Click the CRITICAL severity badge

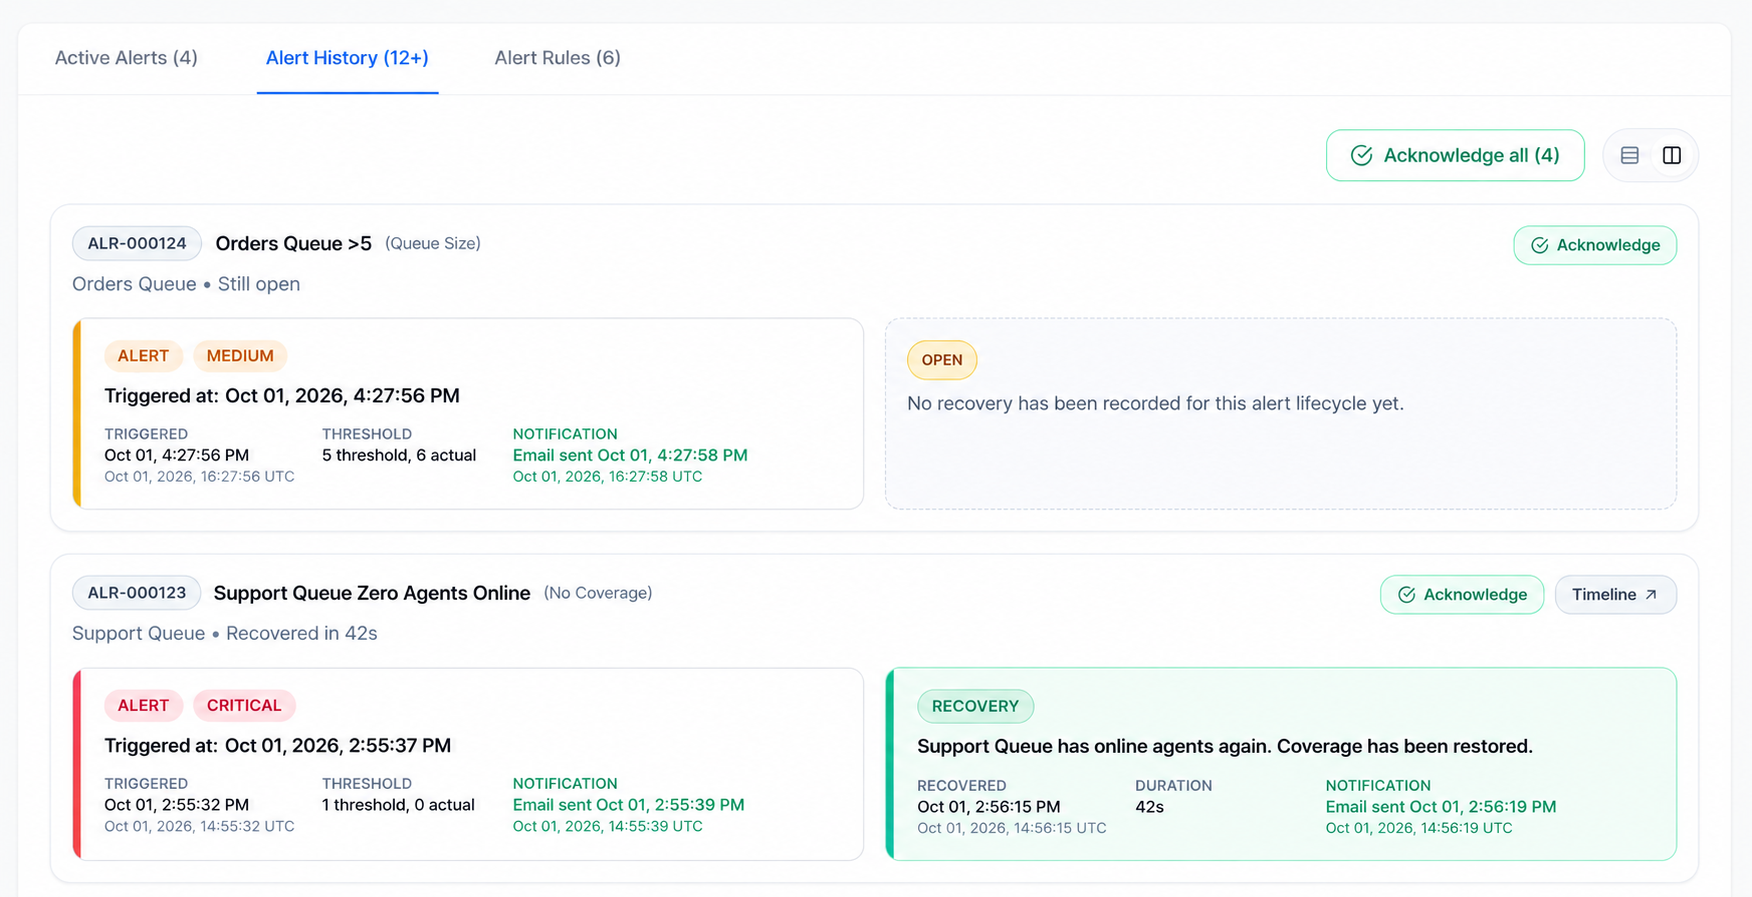[x=244, y=705]
